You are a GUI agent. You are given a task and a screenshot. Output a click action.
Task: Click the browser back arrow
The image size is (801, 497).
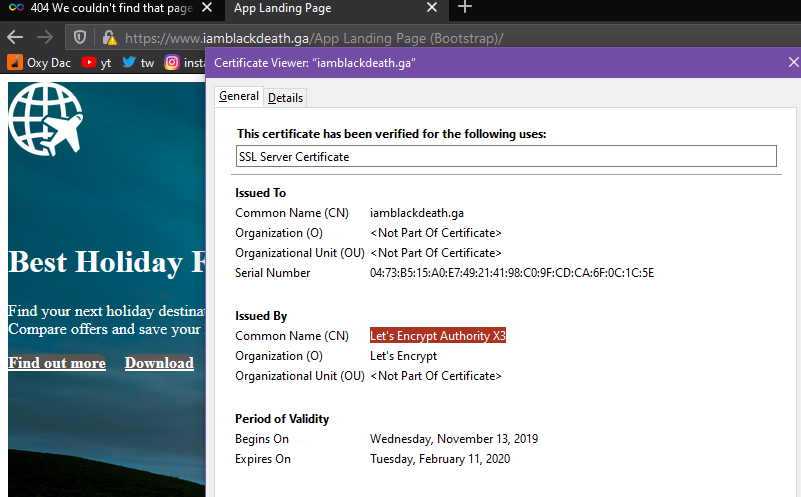tap(15, 37)
